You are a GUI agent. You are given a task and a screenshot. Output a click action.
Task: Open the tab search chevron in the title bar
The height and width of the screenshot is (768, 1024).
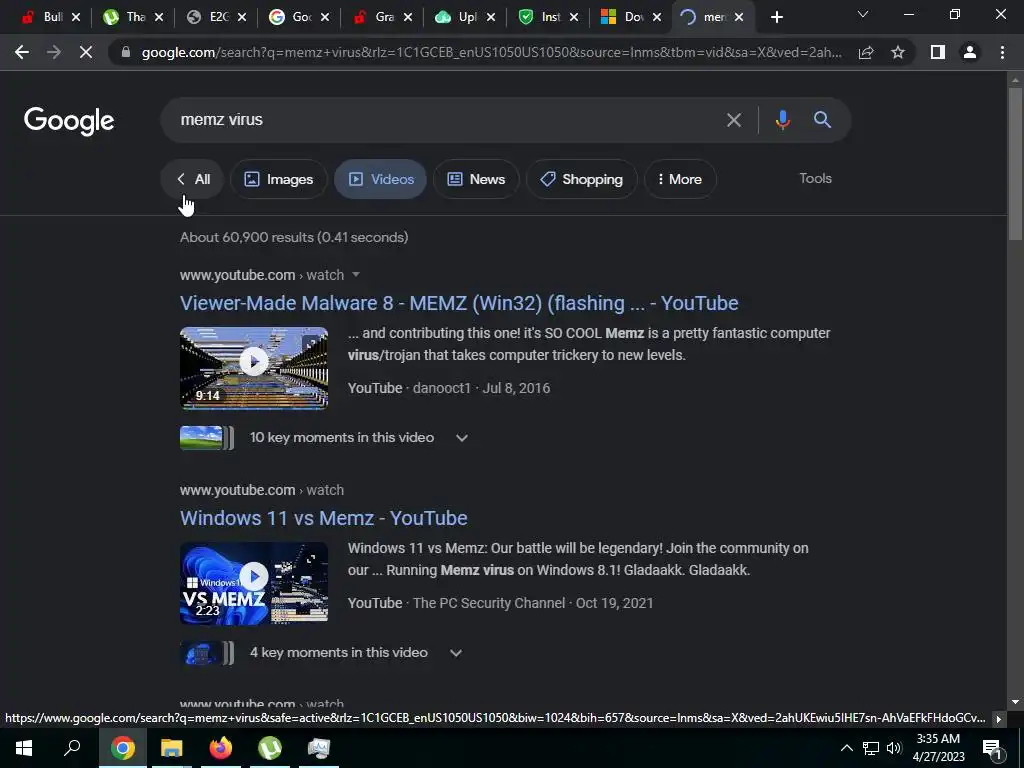tap(863, 14)
